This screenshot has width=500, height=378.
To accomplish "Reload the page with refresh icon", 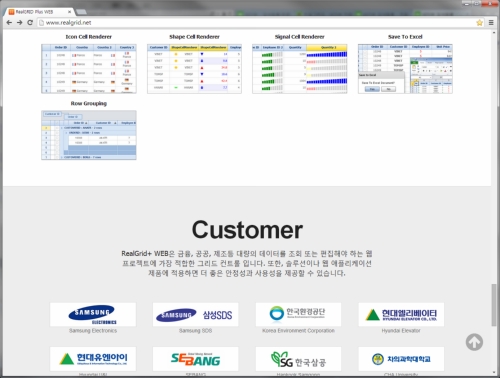I will [x=30, y=22].
